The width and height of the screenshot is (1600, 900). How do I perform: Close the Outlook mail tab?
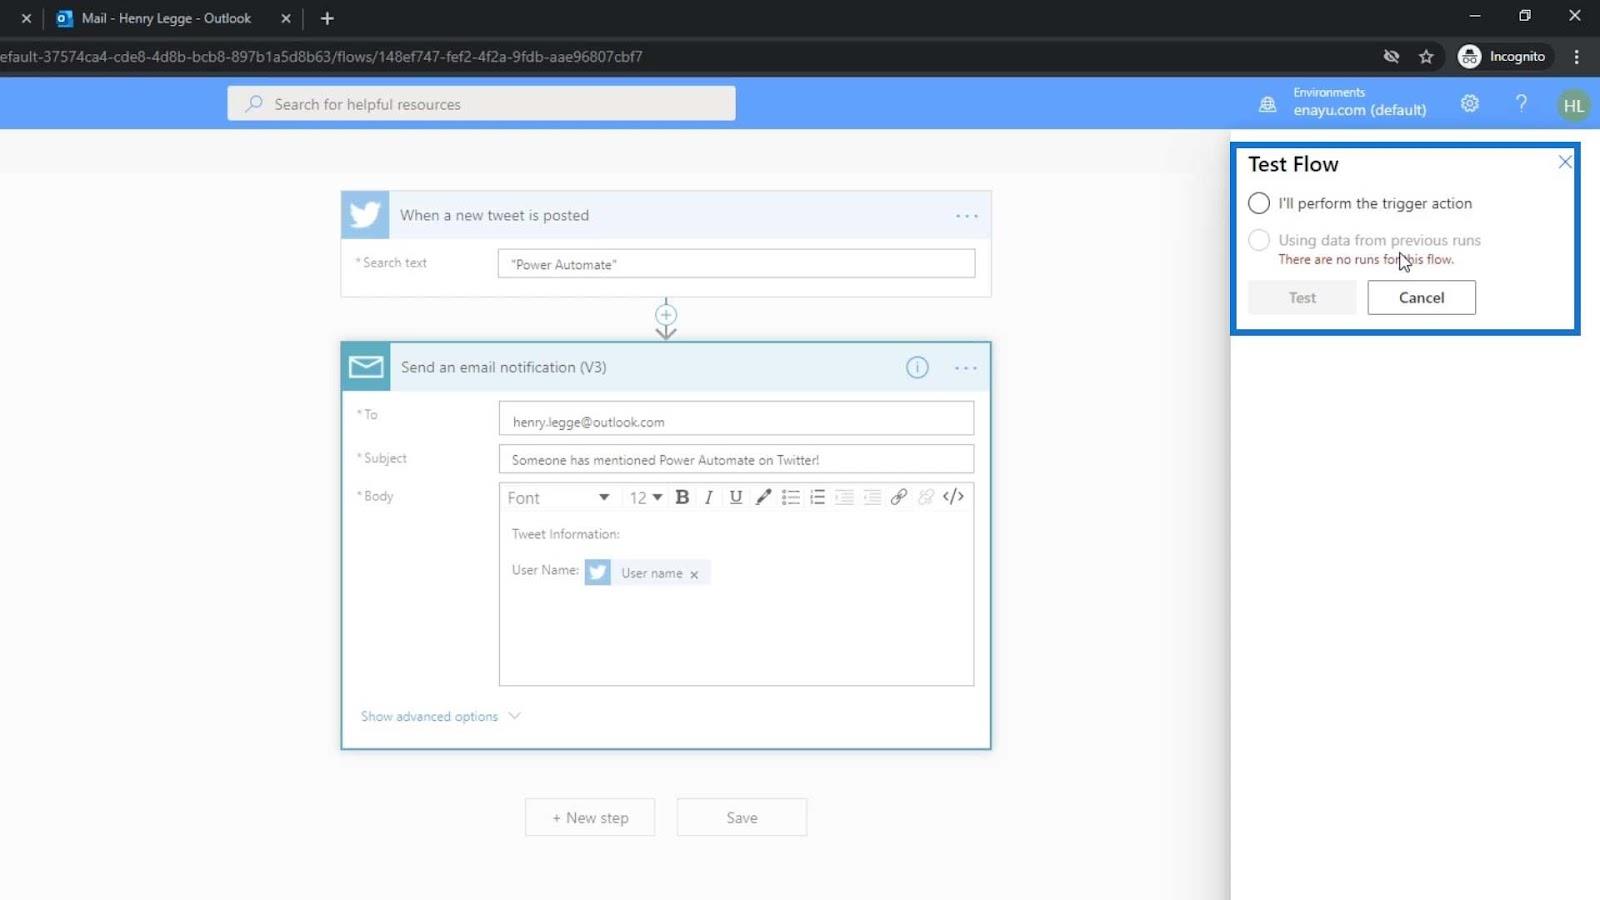tap(285, 18)
